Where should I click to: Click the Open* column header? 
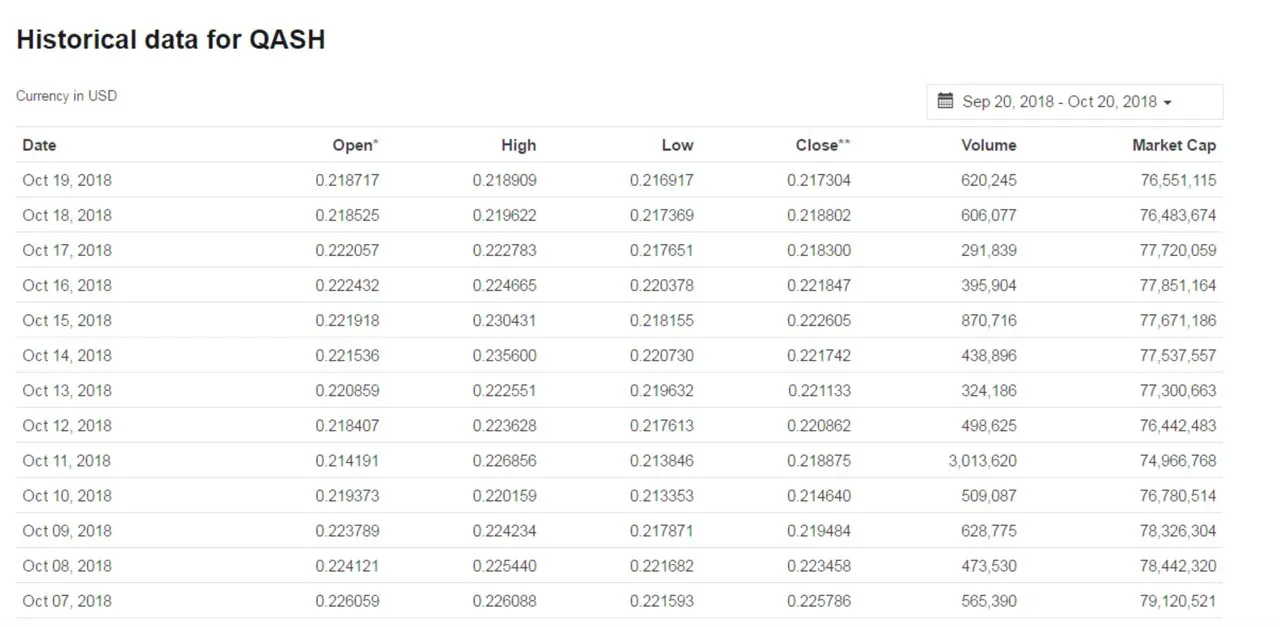356,145
